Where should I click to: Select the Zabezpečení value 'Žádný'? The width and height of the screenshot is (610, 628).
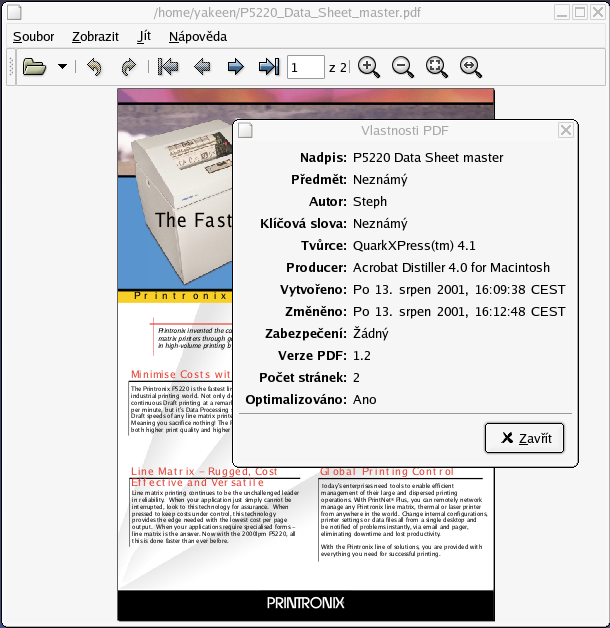click(x=370, y=334)
